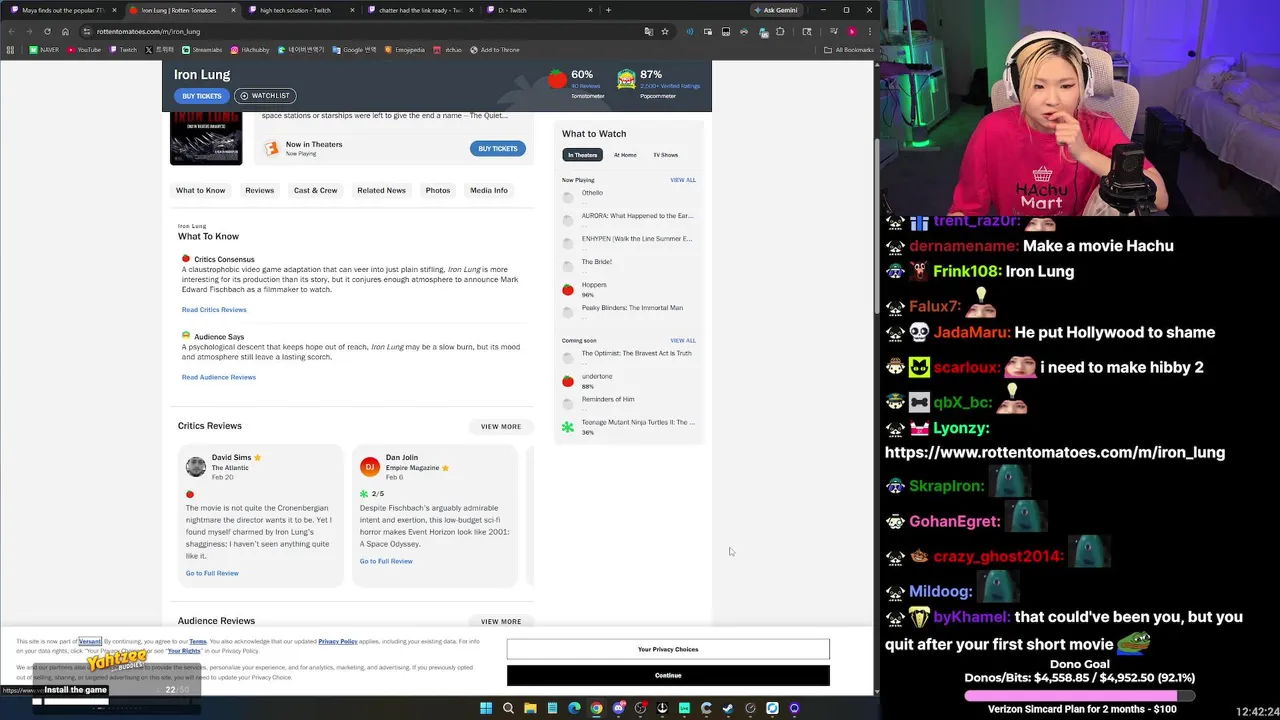Select the Reviews tab

259,190
